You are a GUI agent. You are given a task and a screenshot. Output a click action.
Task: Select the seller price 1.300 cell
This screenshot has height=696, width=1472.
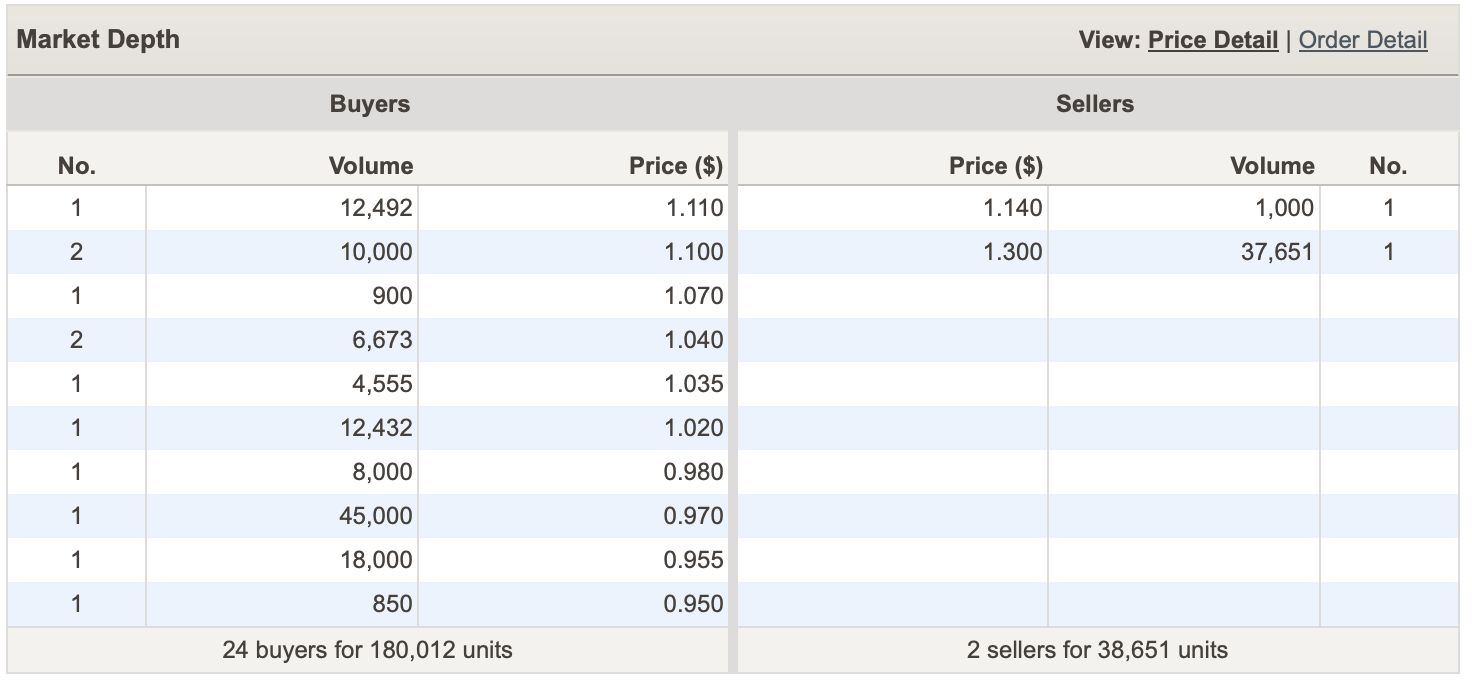(x=1012, y=252)
